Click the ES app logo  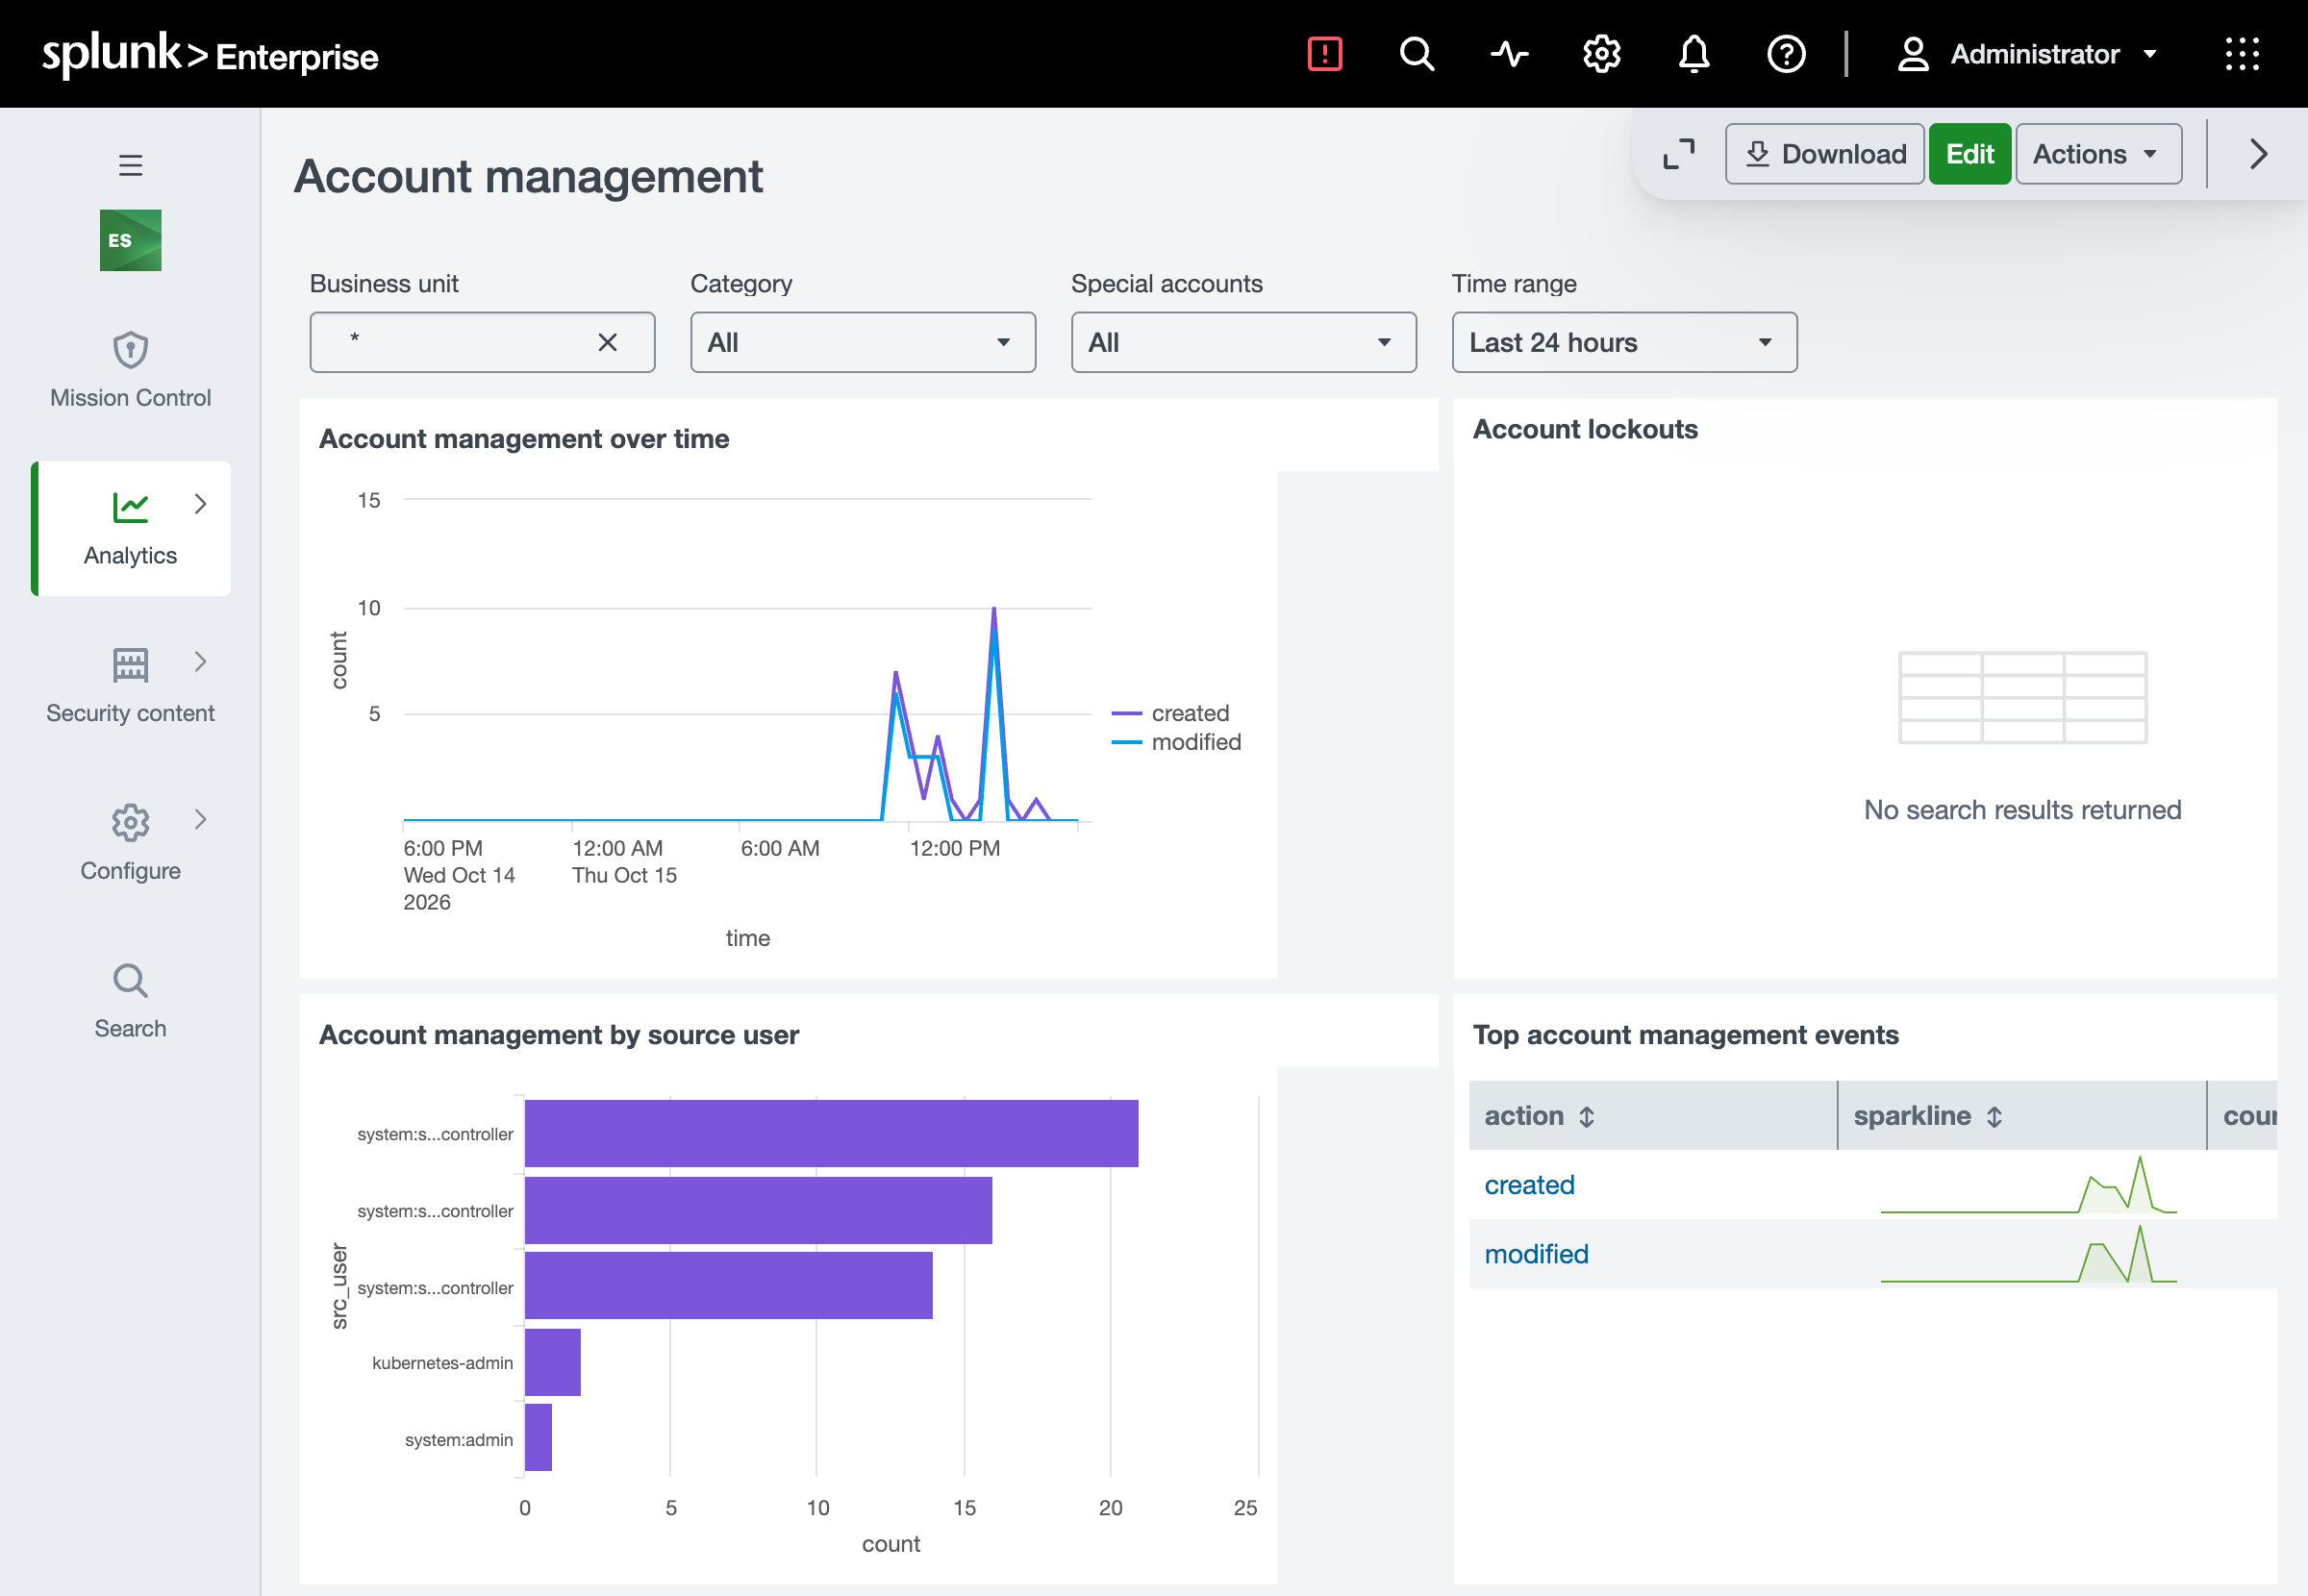pos(130,240)
